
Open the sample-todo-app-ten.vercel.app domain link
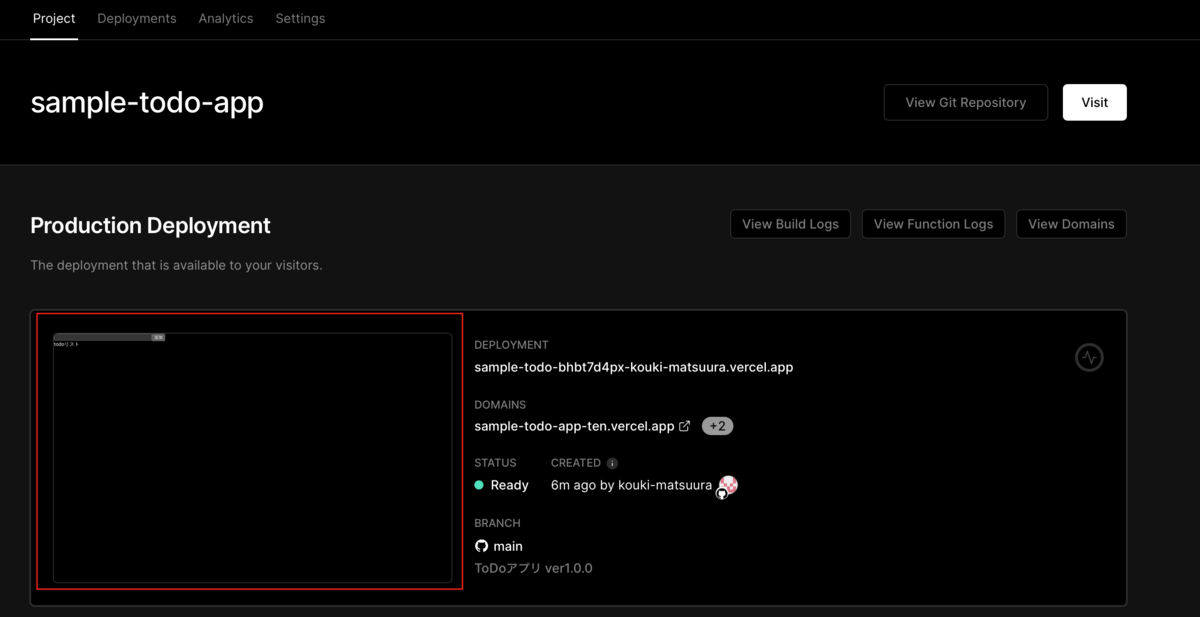tap(574, 426)
